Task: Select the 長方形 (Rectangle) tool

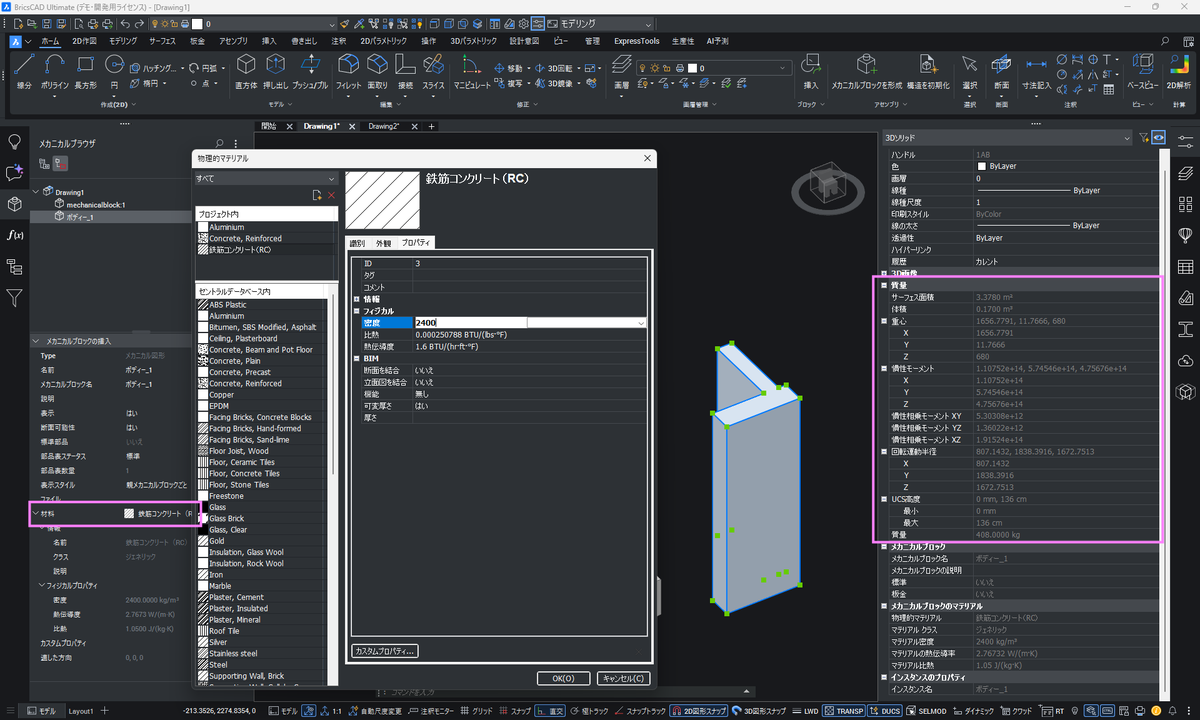Action: [85, 72]
